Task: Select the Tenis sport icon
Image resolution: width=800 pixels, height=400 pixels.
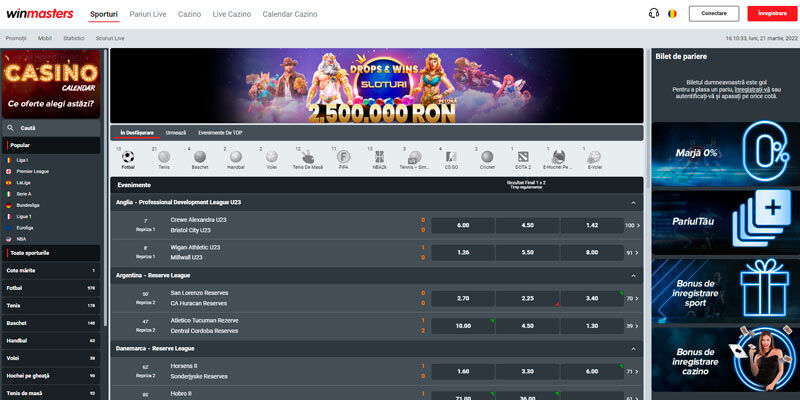Action: (164, 157)
